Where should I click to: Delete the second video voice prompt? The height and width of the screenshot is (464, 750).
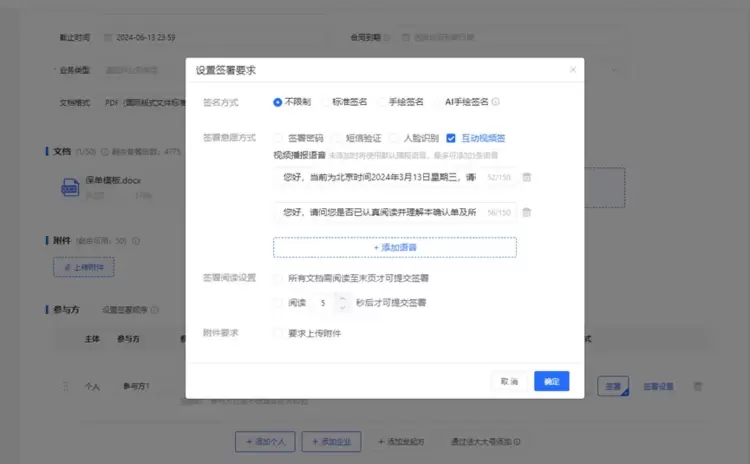527,212
